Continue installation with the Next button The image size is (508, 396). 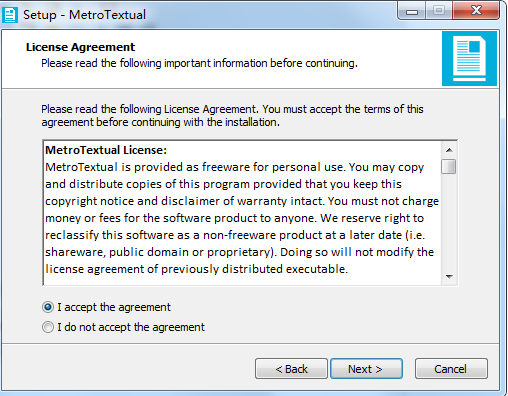pyautogui.click(x=366, y=369)
